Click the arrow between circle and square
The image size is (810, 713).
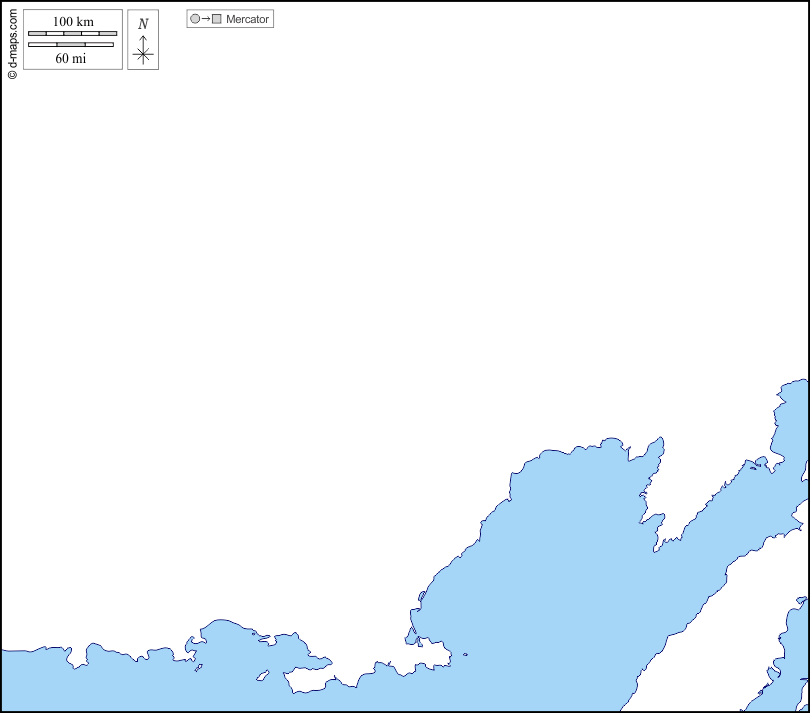point(205,19)
